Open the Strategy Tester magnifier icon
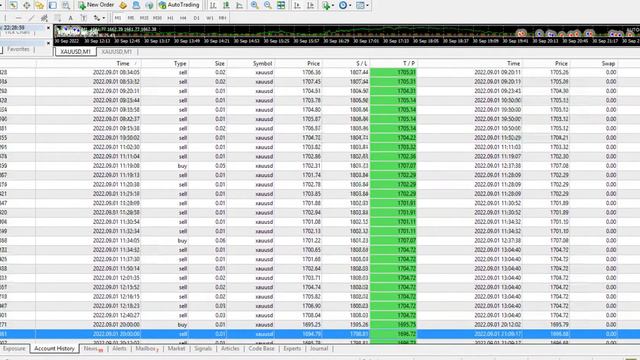Screen dimensions: 640x360 [66, 5]
